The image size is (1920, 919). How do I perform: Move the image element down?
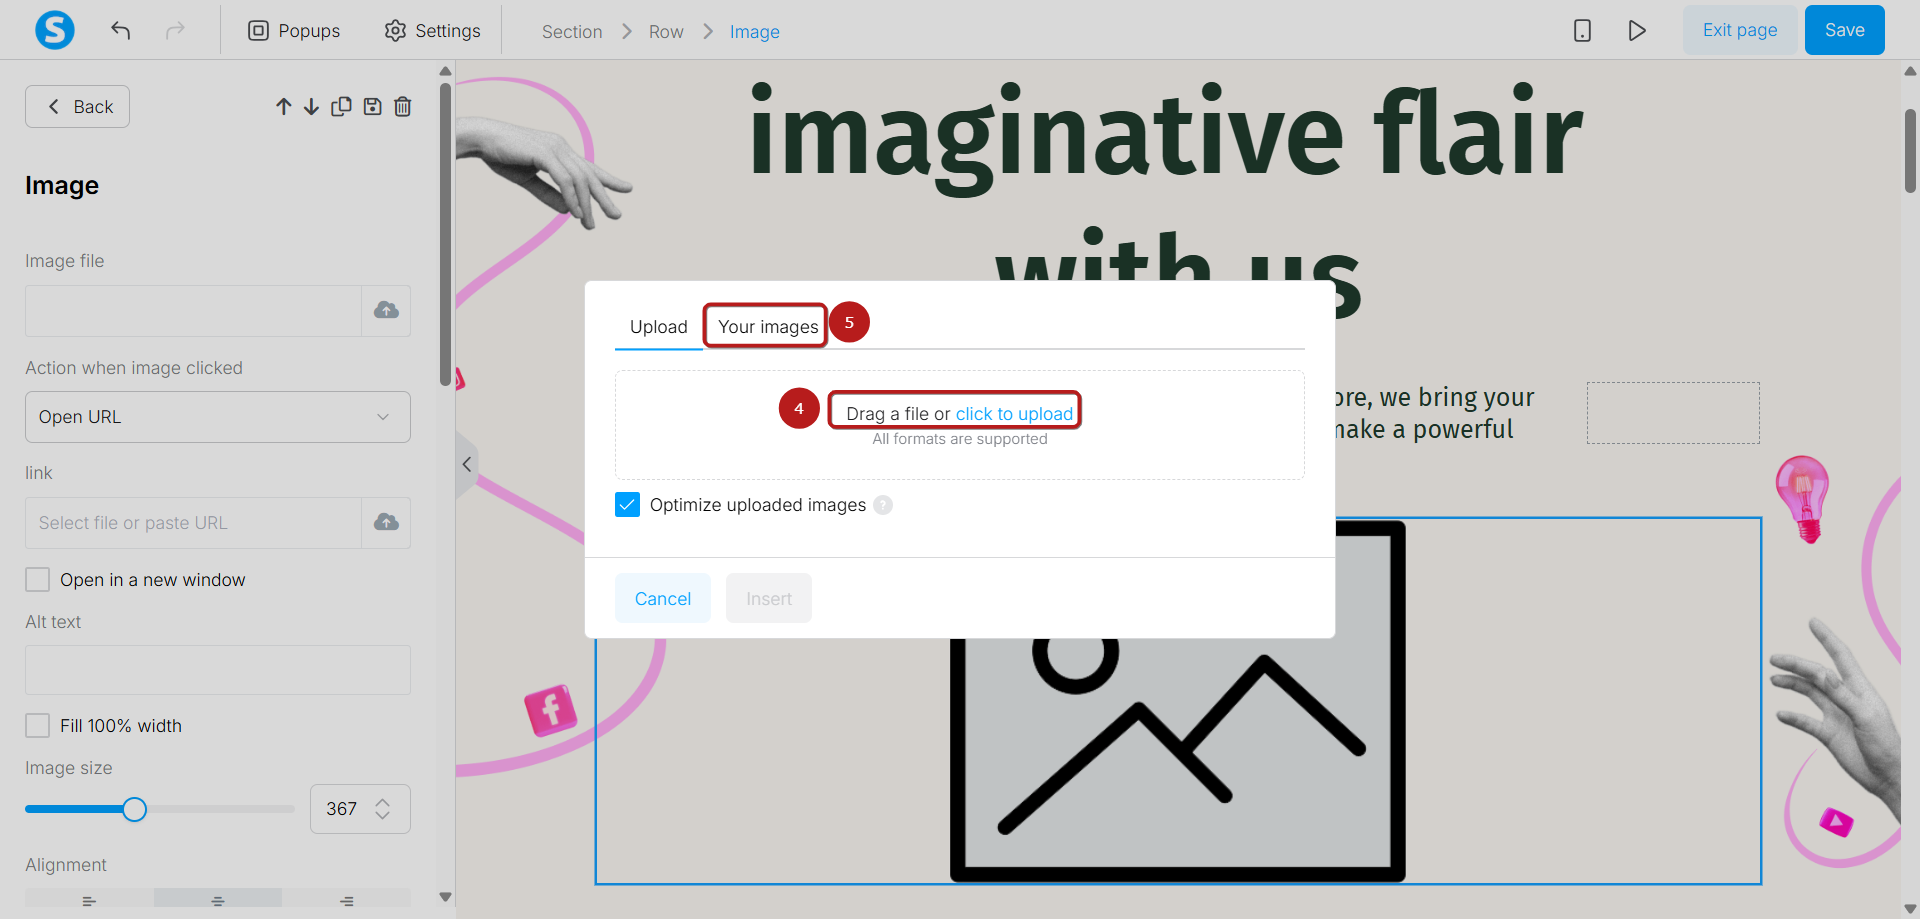pyautogui.click(x=311, y=106)
